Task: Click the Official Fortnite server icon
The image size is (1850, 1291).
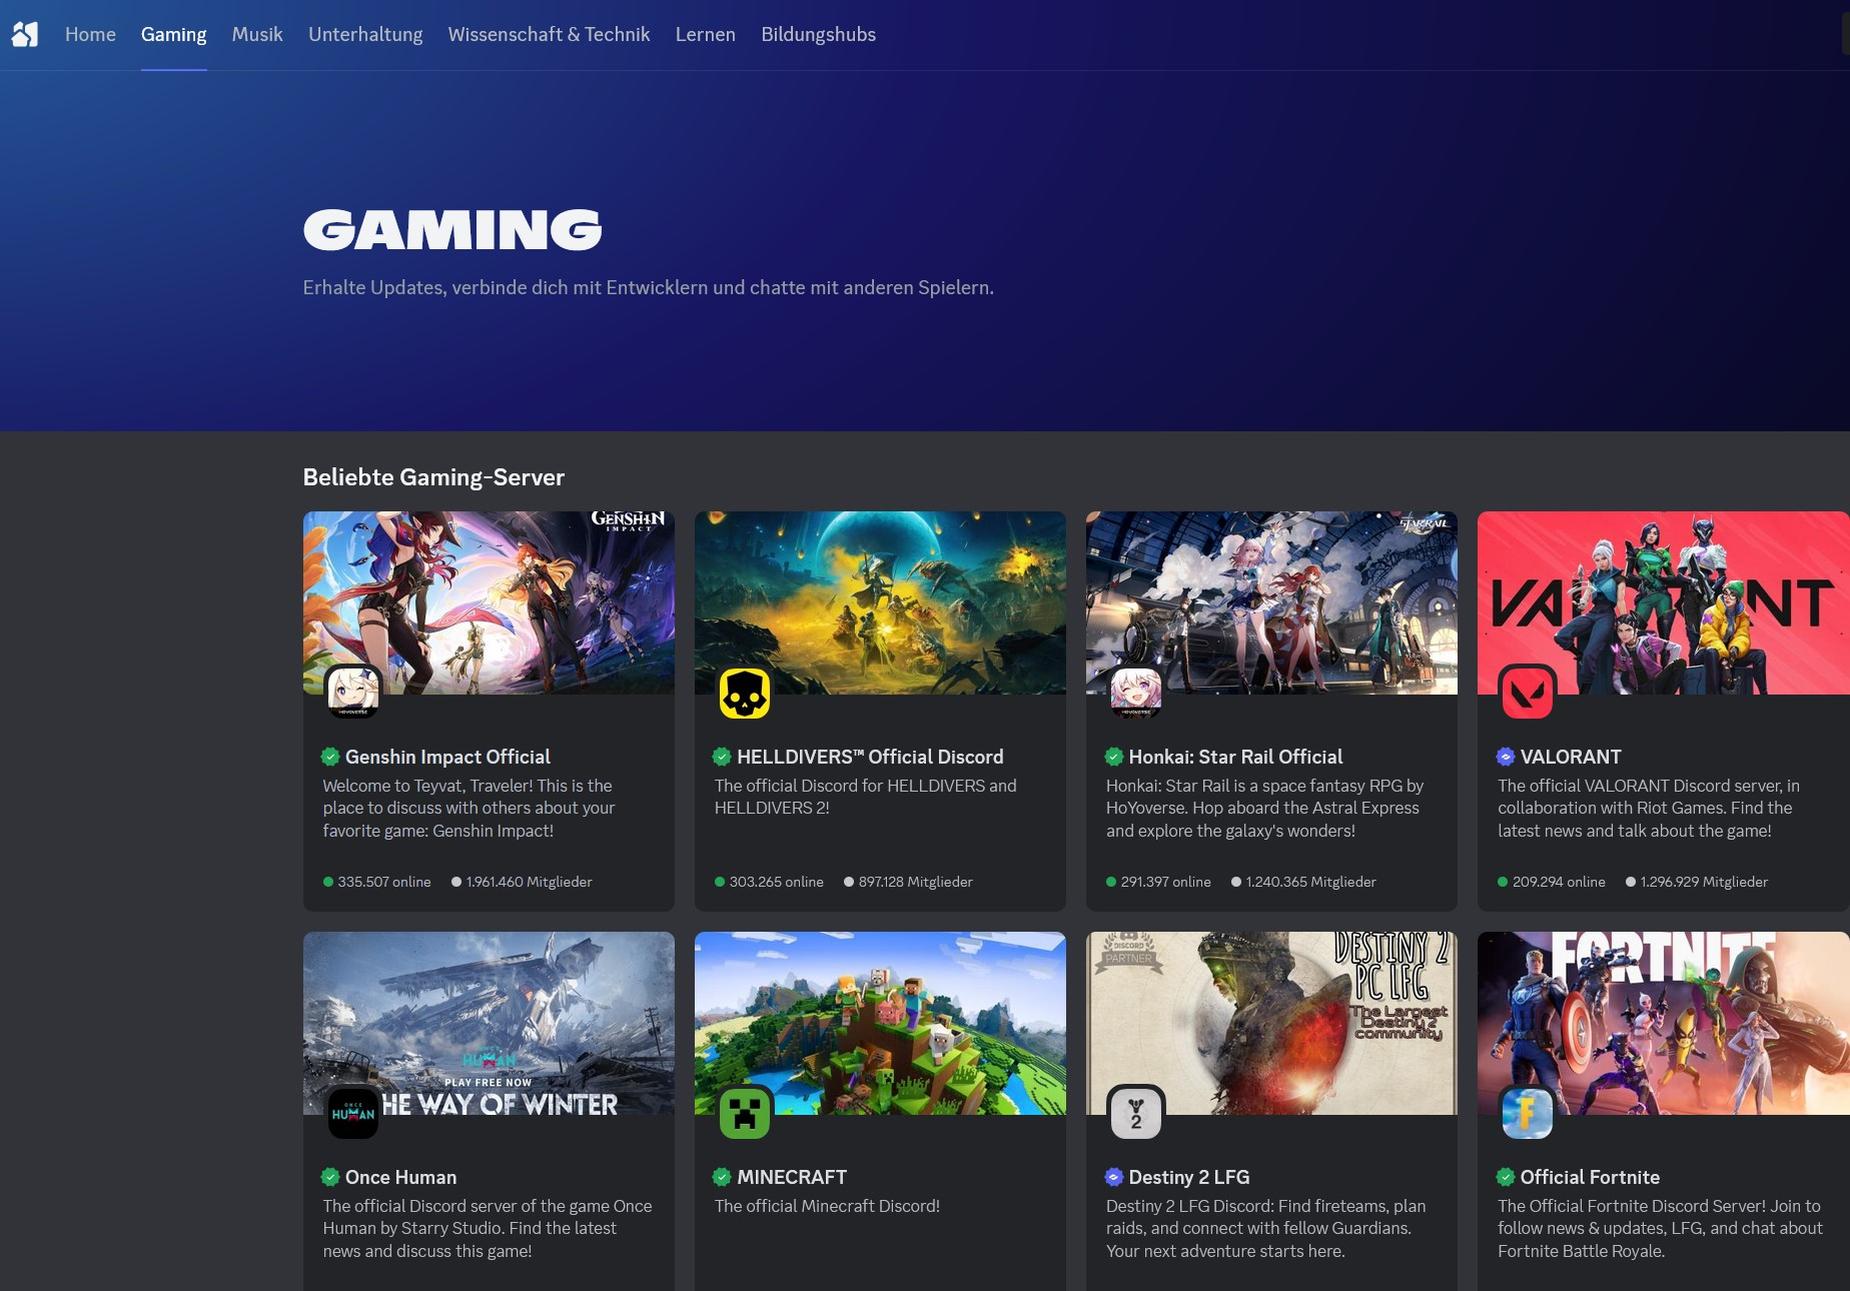Action: pos(1527,1113)
